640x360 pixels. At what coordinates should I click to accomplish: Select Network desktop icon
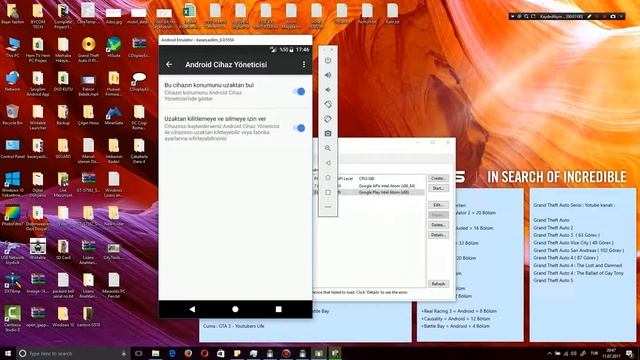(x=12, y=81)
